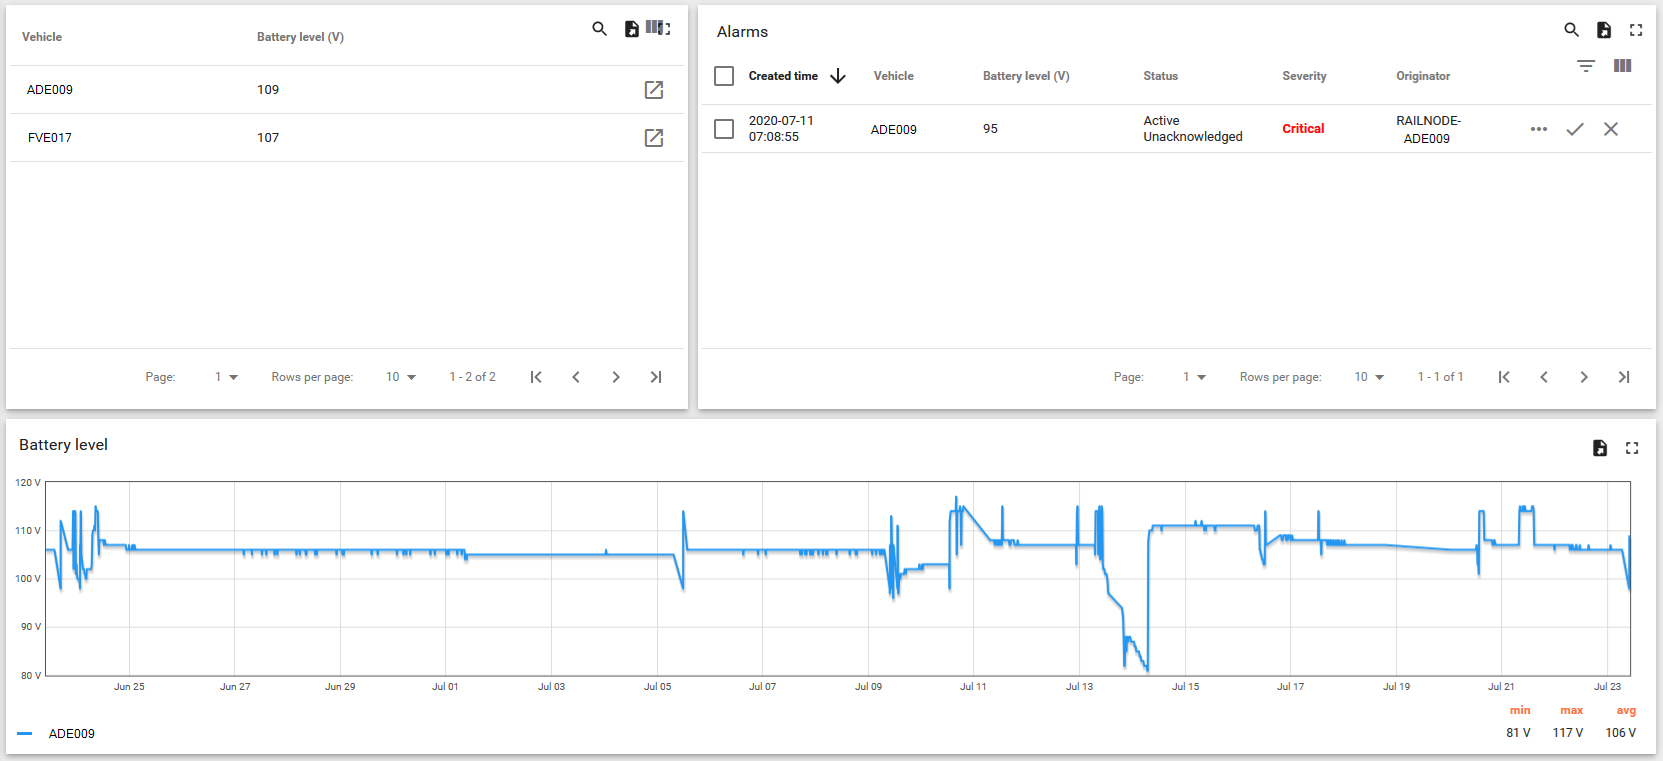Click Active Unacknowledged status cell
This screenshot has height=761, width=1663.
(x=1193, y=129)
